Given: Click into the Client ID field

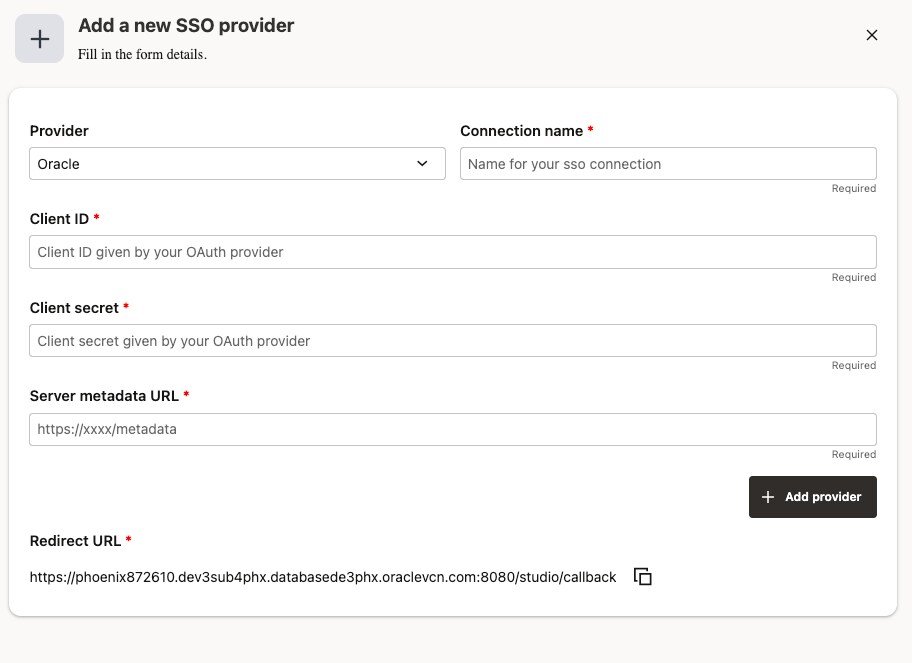Looking at the screenshot, I should (x=453, y=252).
